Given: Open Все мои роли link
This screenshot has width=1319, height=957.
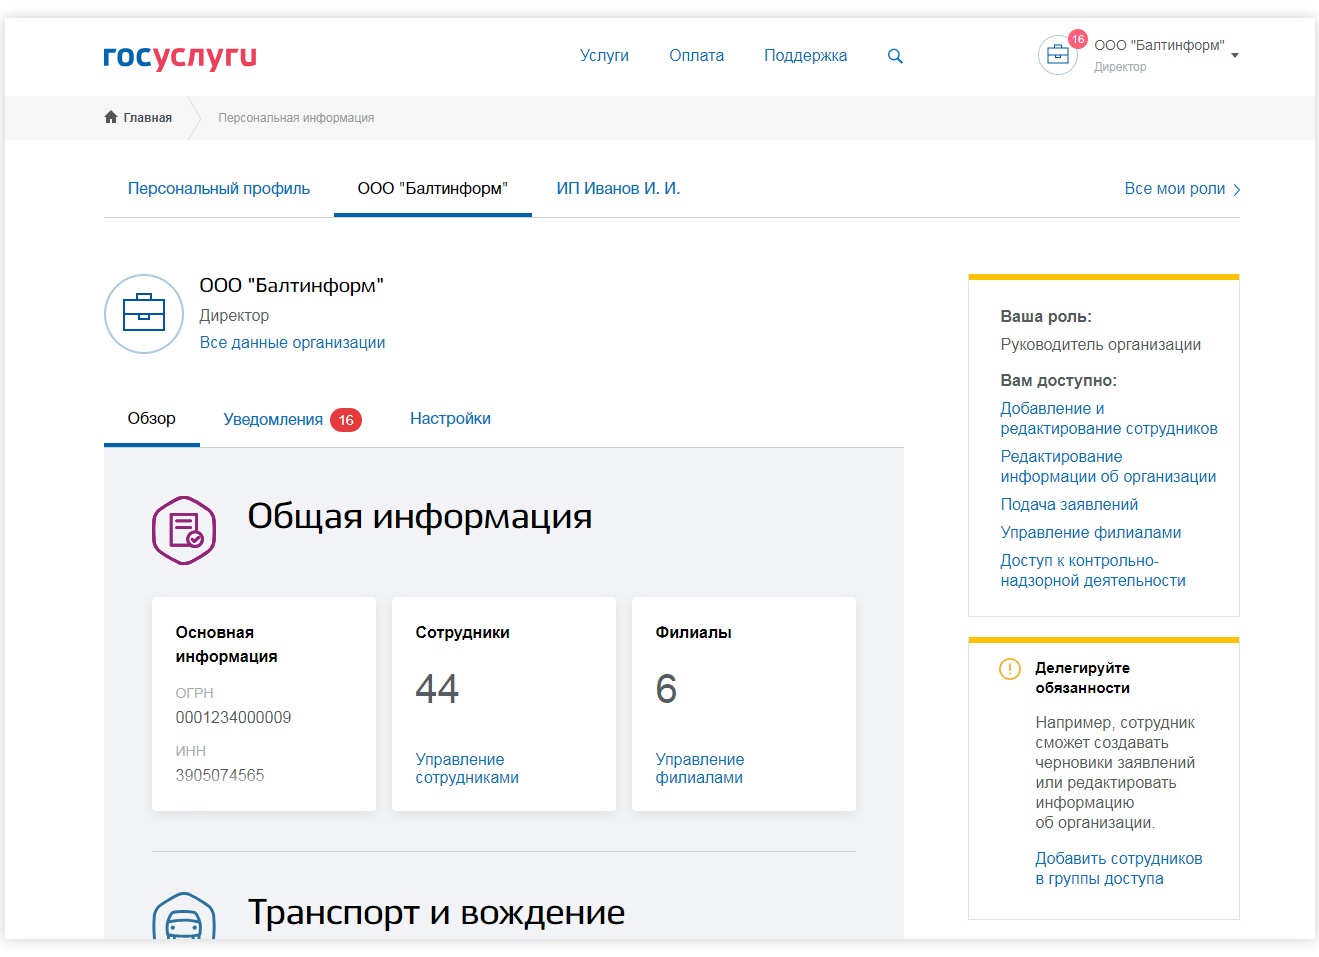Looking at the screenshot, I should [x=1174, y=188].
